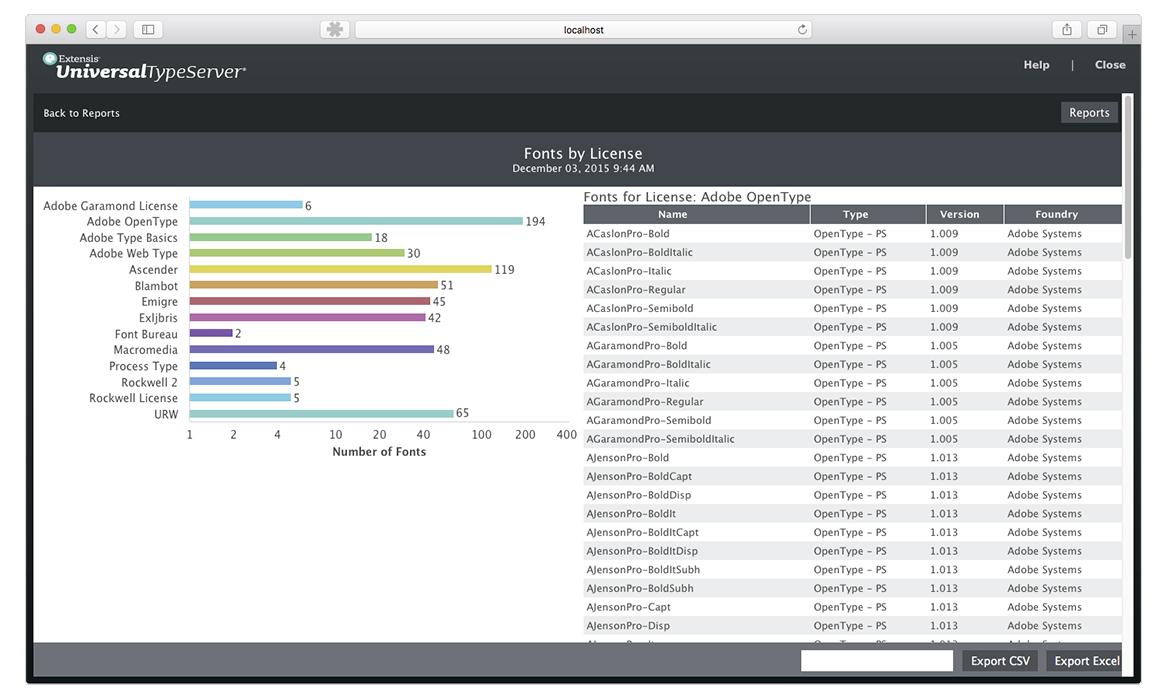Click the 'Font Bureau' chart label
Screen dimensions: 1167x700
[146, 334]
